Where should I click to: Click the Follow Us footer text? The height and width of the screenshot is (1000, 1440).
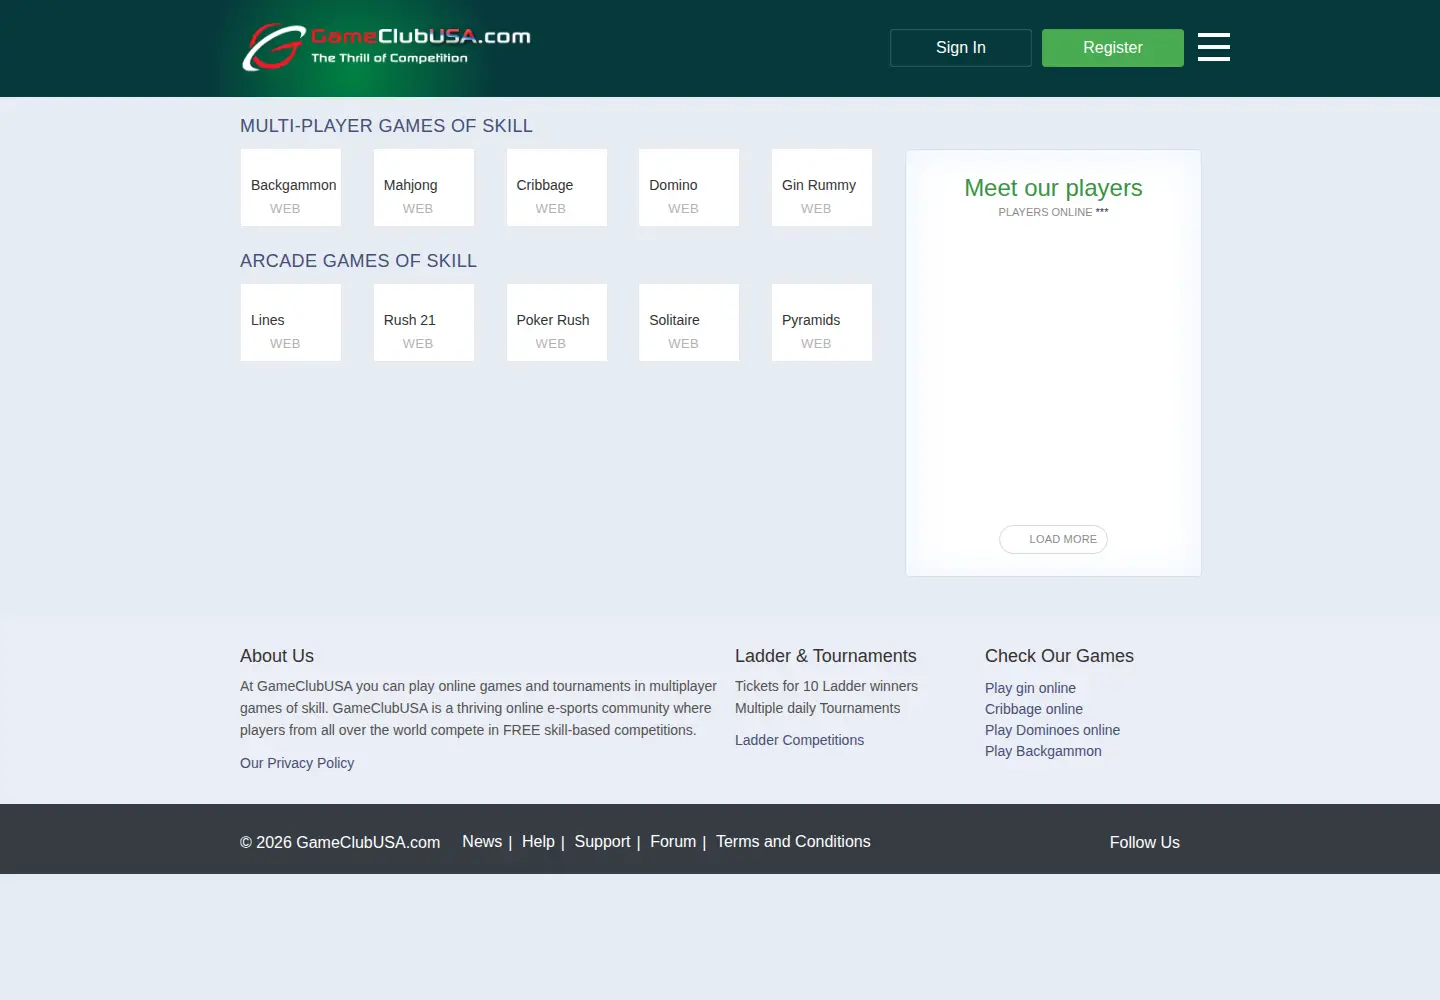click(1144, 843)
